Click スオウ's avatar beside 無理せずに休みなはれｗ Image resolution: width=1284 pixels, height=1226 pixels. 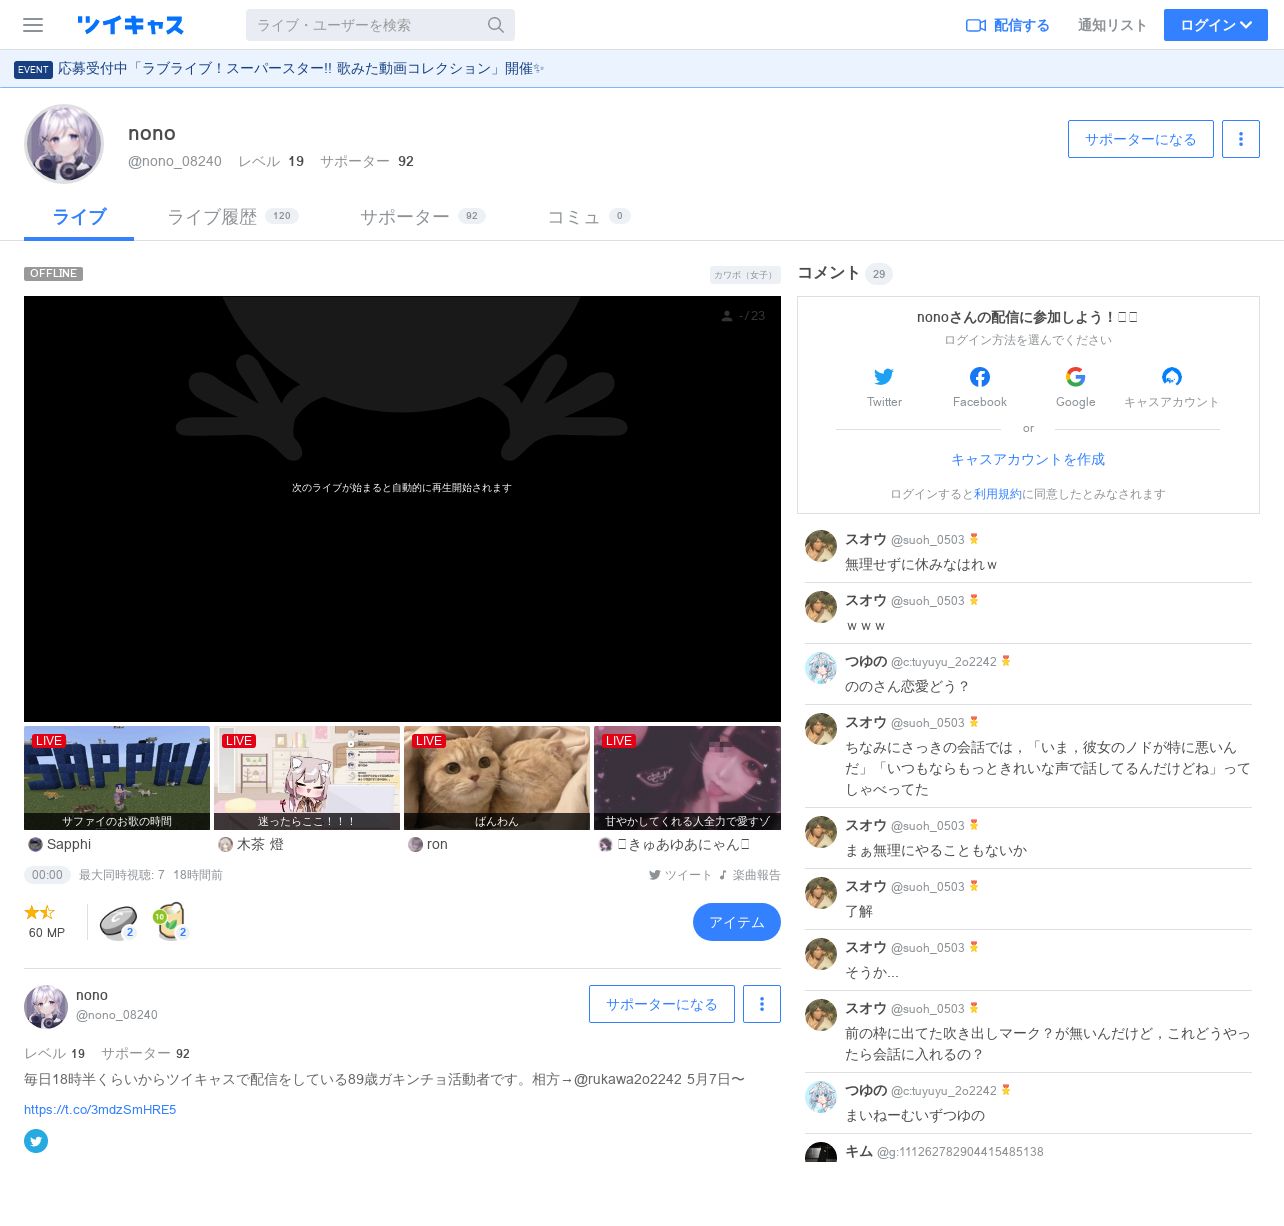[x=821, y=546]
